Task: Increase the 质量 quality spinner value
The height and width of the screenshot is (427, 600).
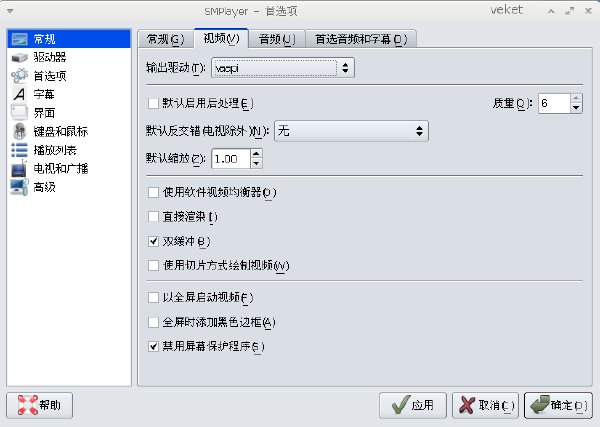Action: [576, 99]
